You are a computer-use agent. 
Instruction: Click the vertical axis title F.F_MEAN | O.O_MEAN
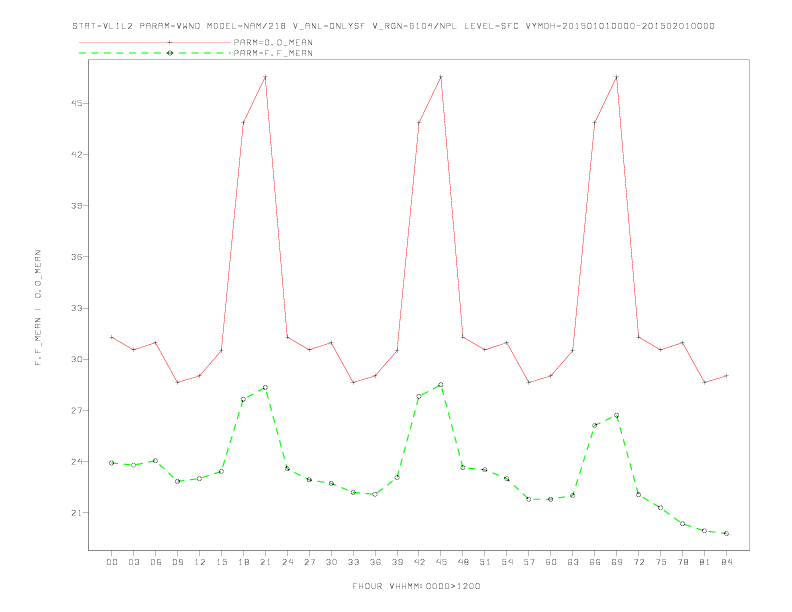(38, 308)
